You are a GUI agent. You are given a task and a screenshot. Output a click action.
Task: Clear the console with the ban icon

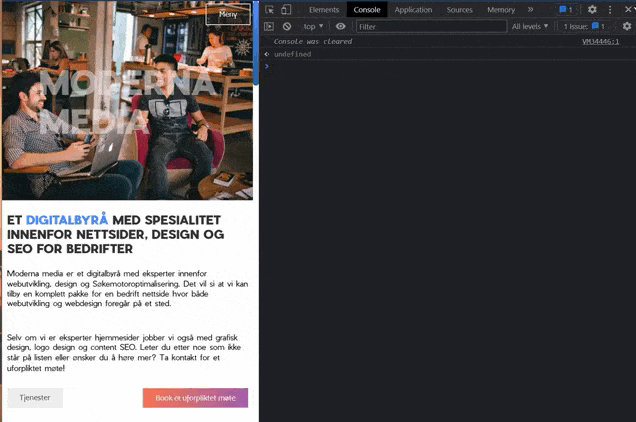[287, 26]
